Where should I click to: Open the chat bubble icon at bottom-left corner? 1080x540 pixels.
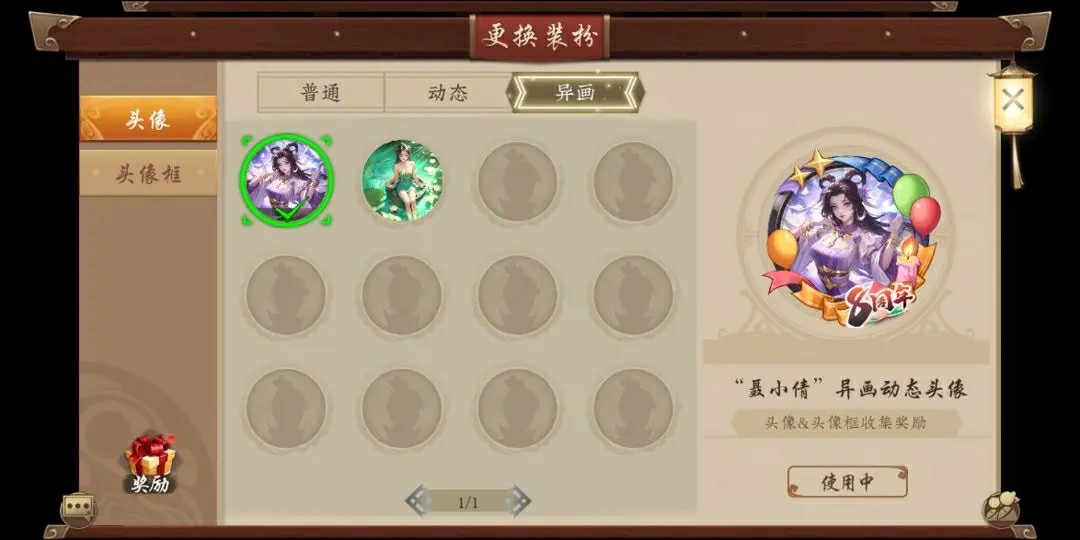(x=77, y=510)
